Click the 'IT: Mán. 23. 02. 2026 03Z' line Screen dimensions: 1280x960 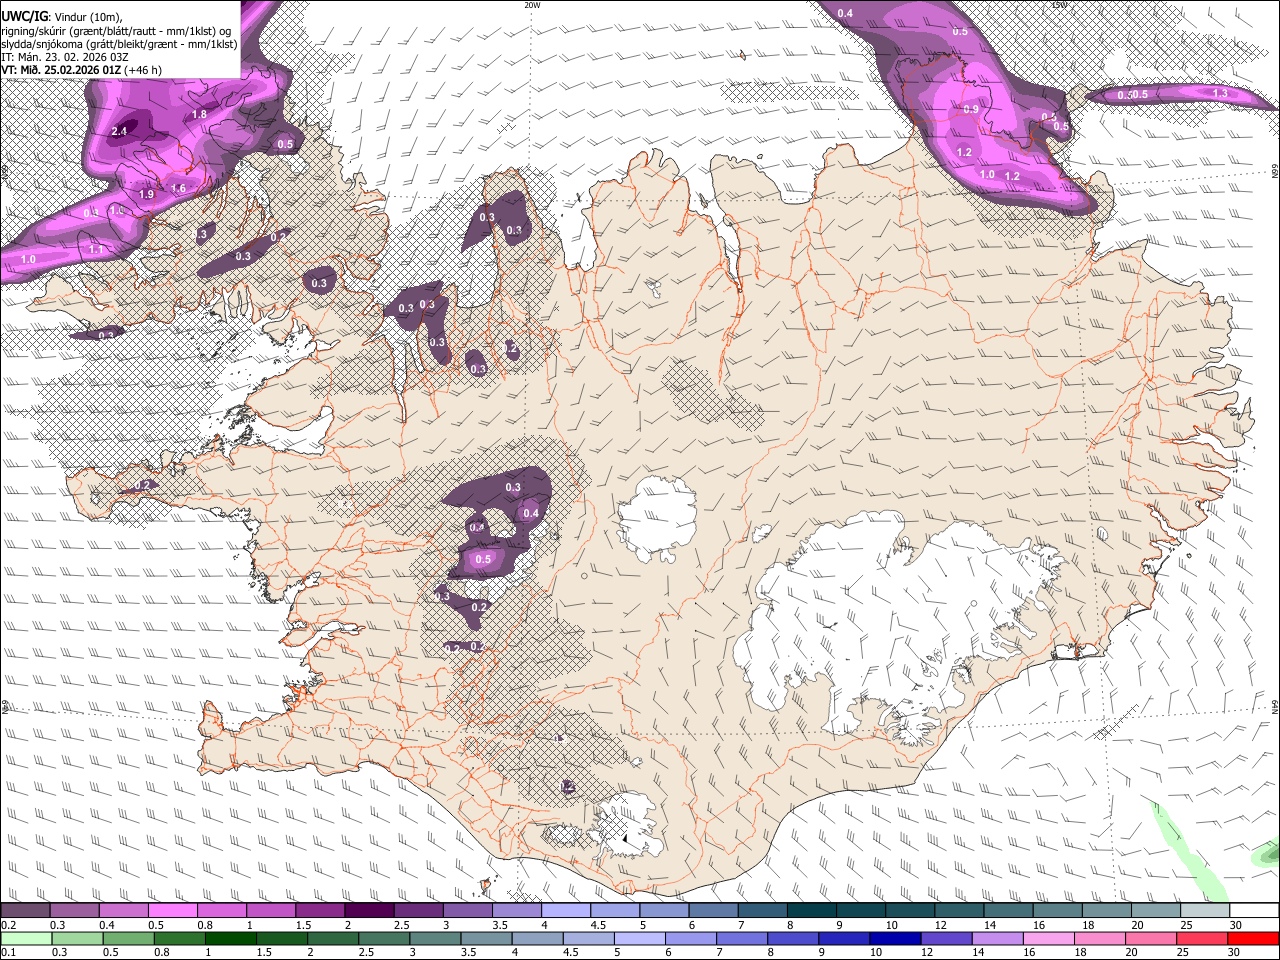coord(65,57)
